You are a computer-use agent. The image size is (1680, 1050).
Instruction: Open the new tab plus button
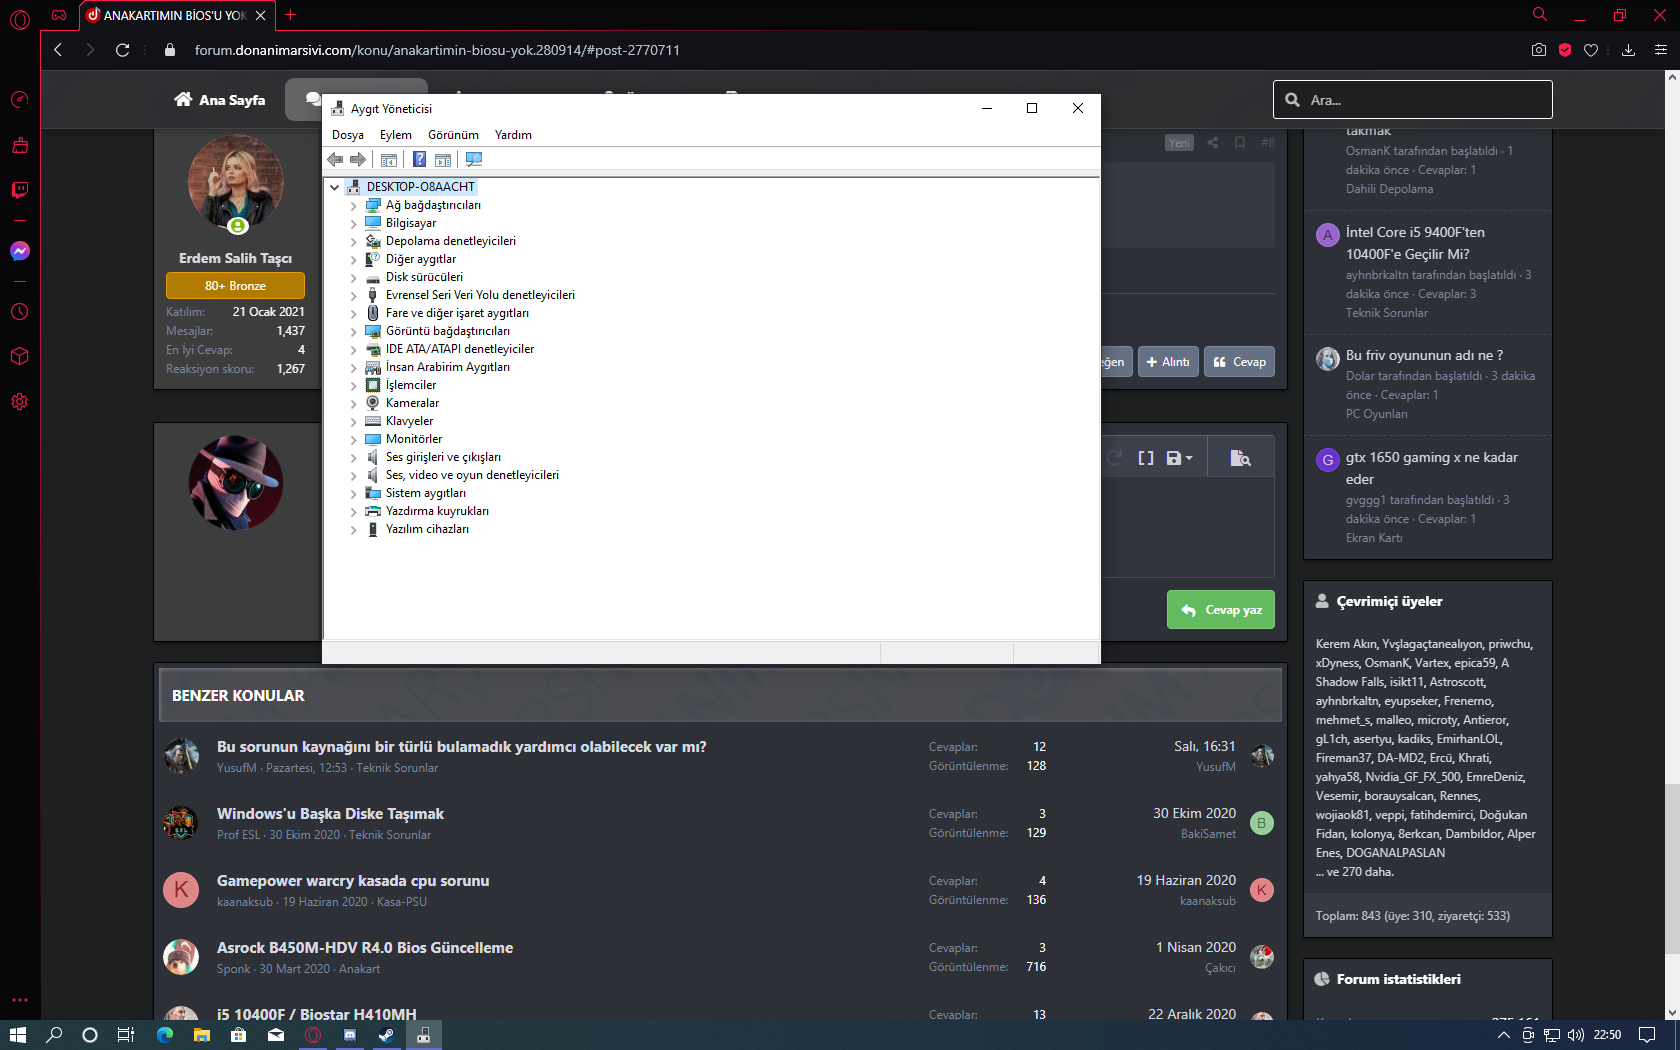pyautogui.click(x=291, y=15)
